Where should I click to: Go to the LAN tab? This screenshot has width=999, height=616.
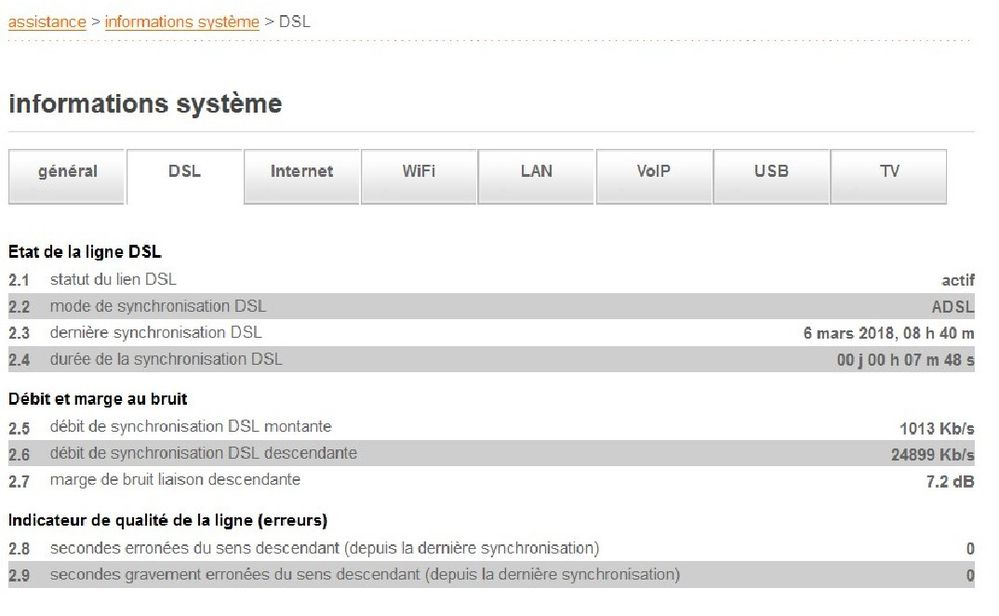tap(536, 172)
